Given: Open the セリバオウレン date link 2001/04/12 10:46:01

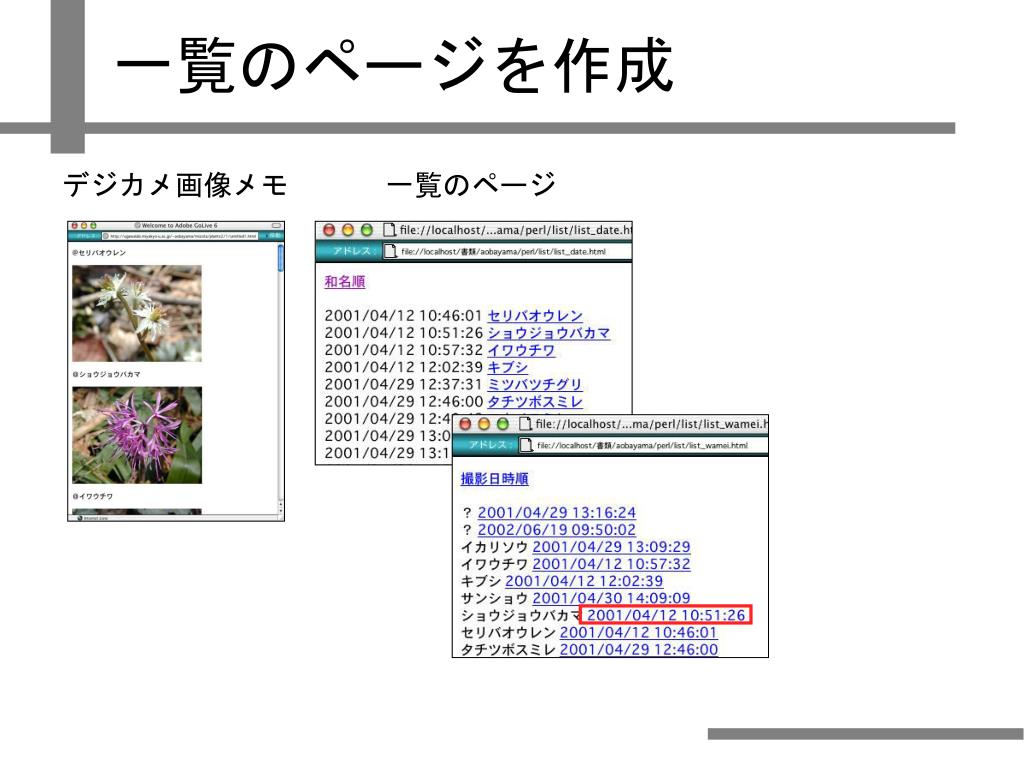Looking at the screenshot, I should tap(639, 632).
